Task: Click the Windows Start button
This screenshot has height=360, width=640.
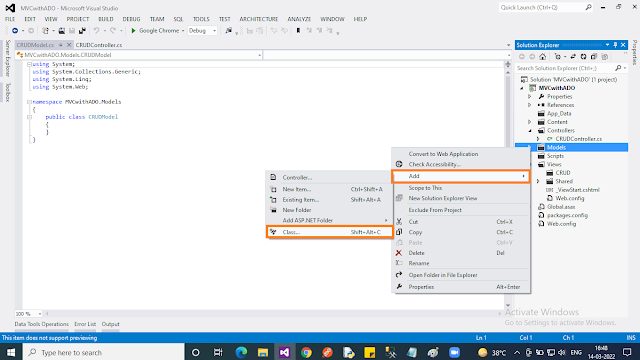Action: [x=11, y=352]
